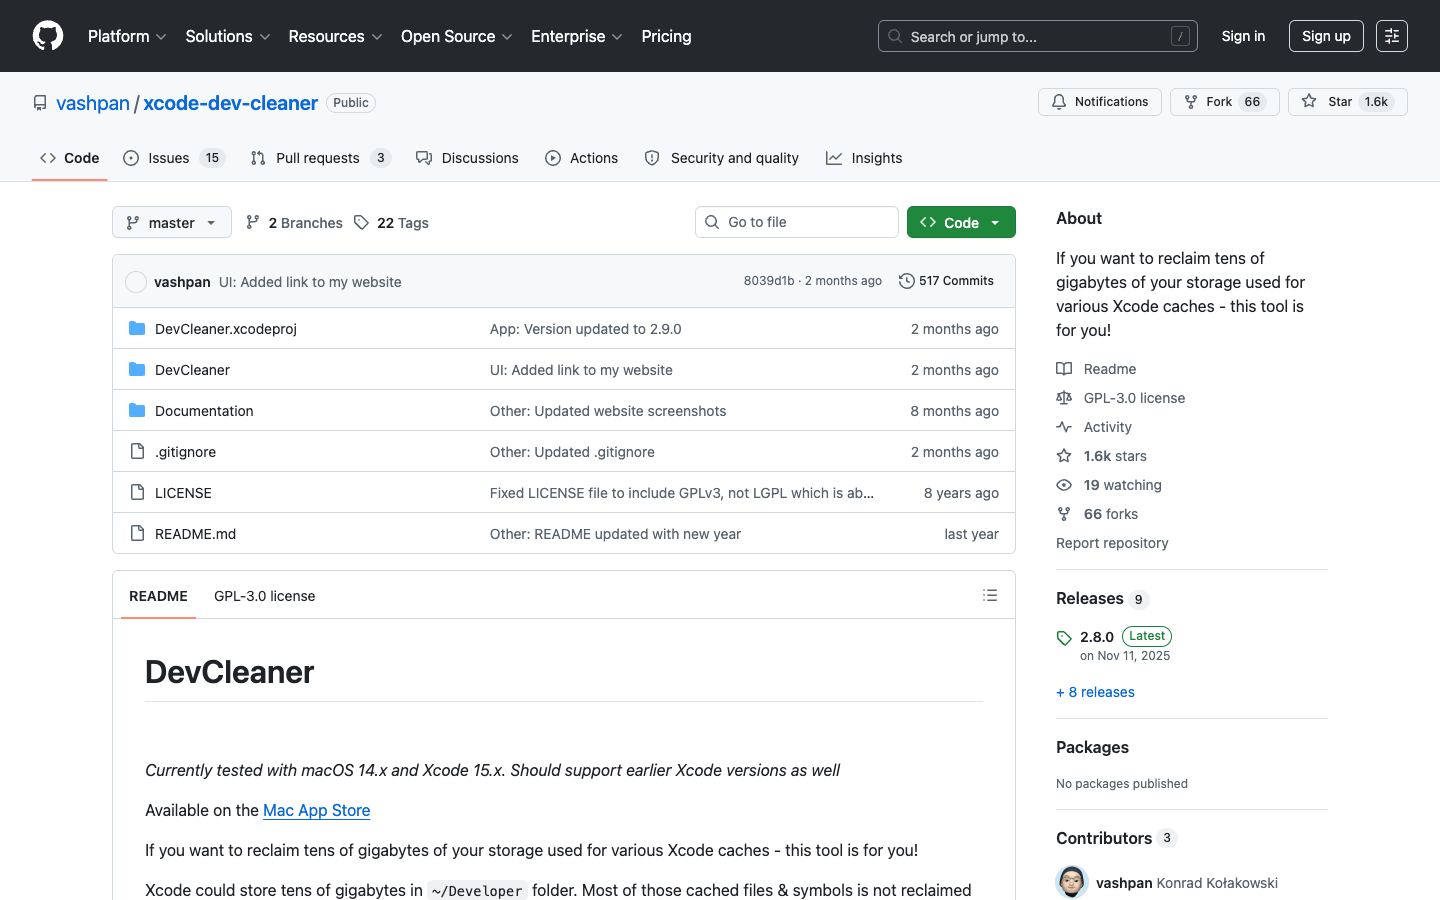Click the README.md file icon
Image resolution: width=1440 pixels, height=900 pixels.
click(137, 533)
